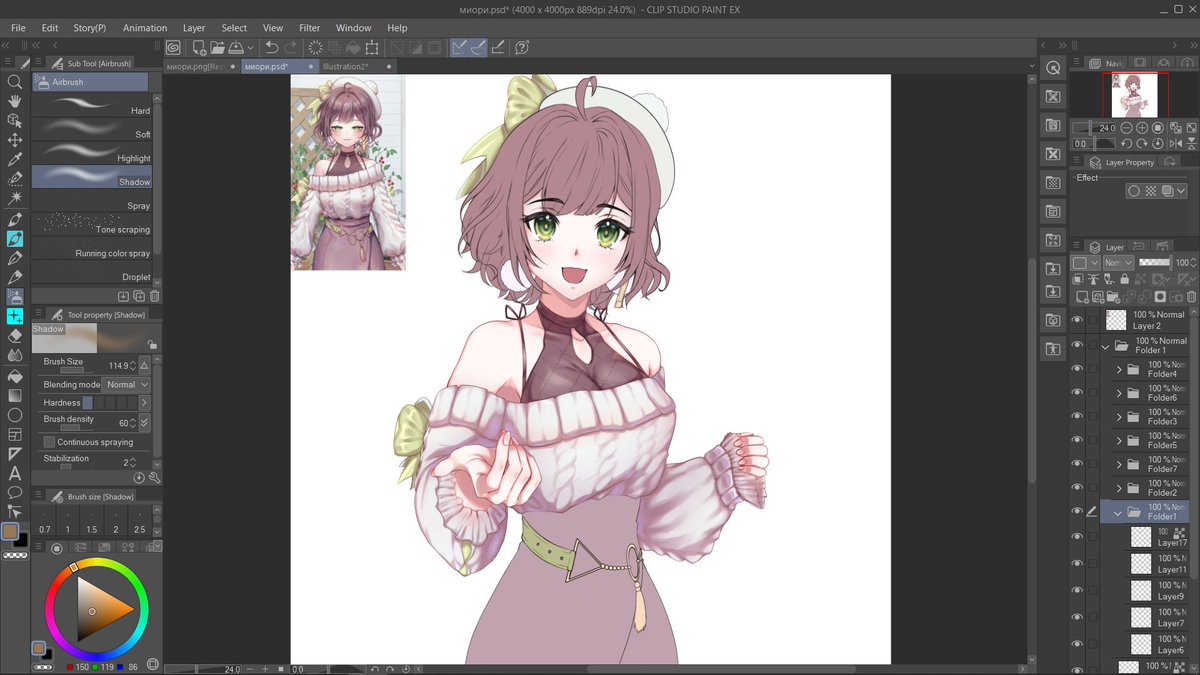1200x675 pixels.
Task: Click zoom out minus icon in Navigator
Action: (x=1127, y=128)
